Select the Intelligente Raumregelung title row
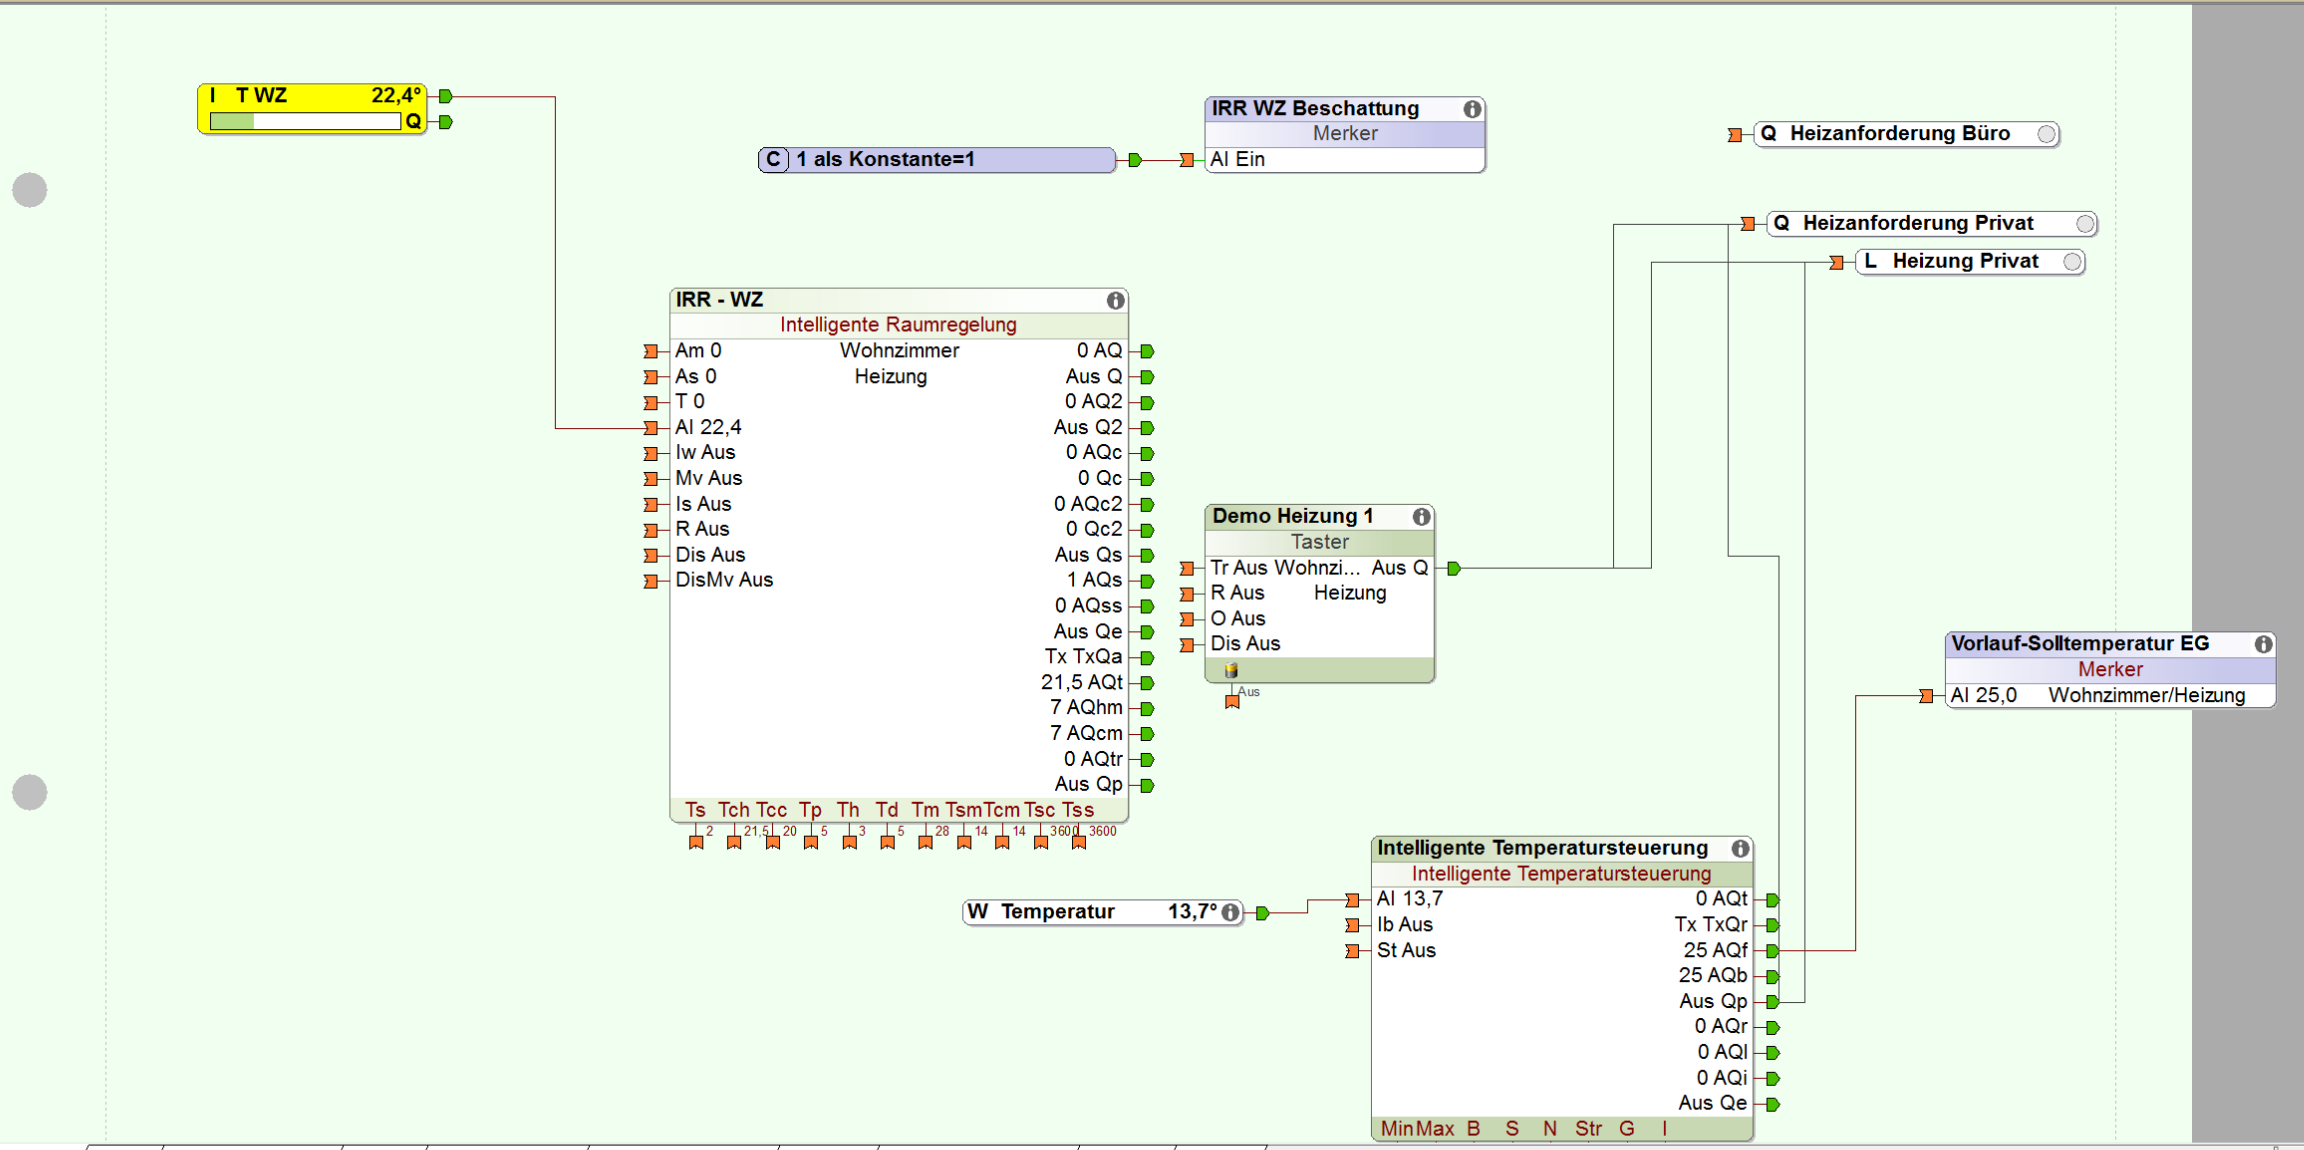This screenshot has height=1150, width=2304. coord(898,325)
